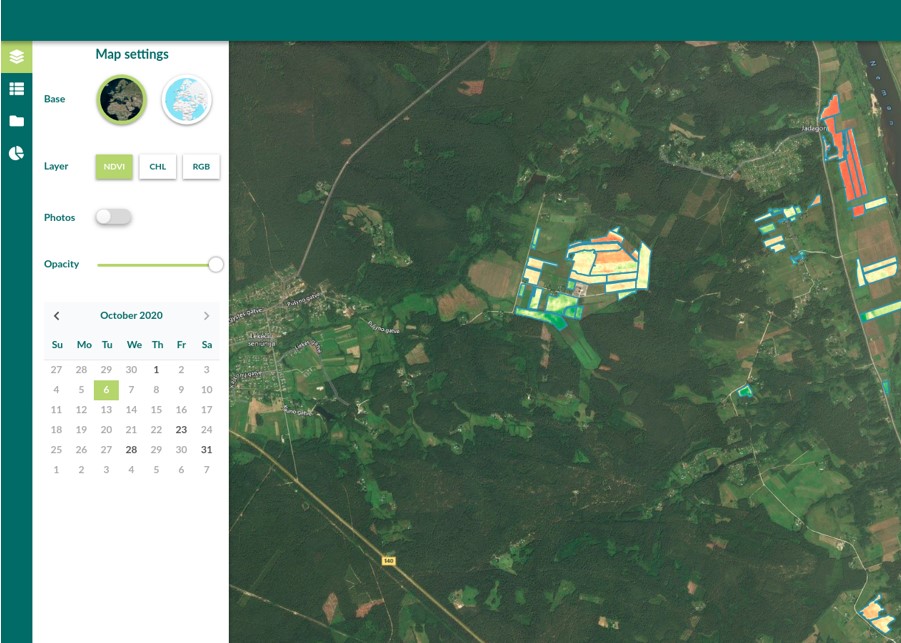Open the layers map settings icon

16,57
